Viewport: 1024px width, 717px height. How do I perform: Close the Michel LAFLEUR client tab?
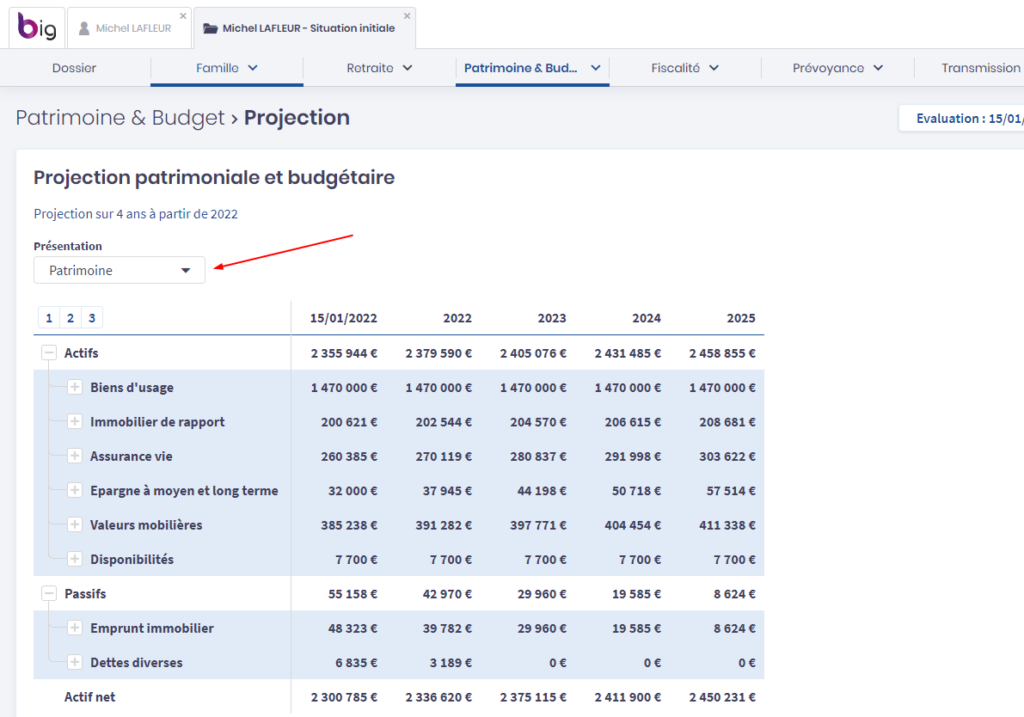tap(182, 16)
